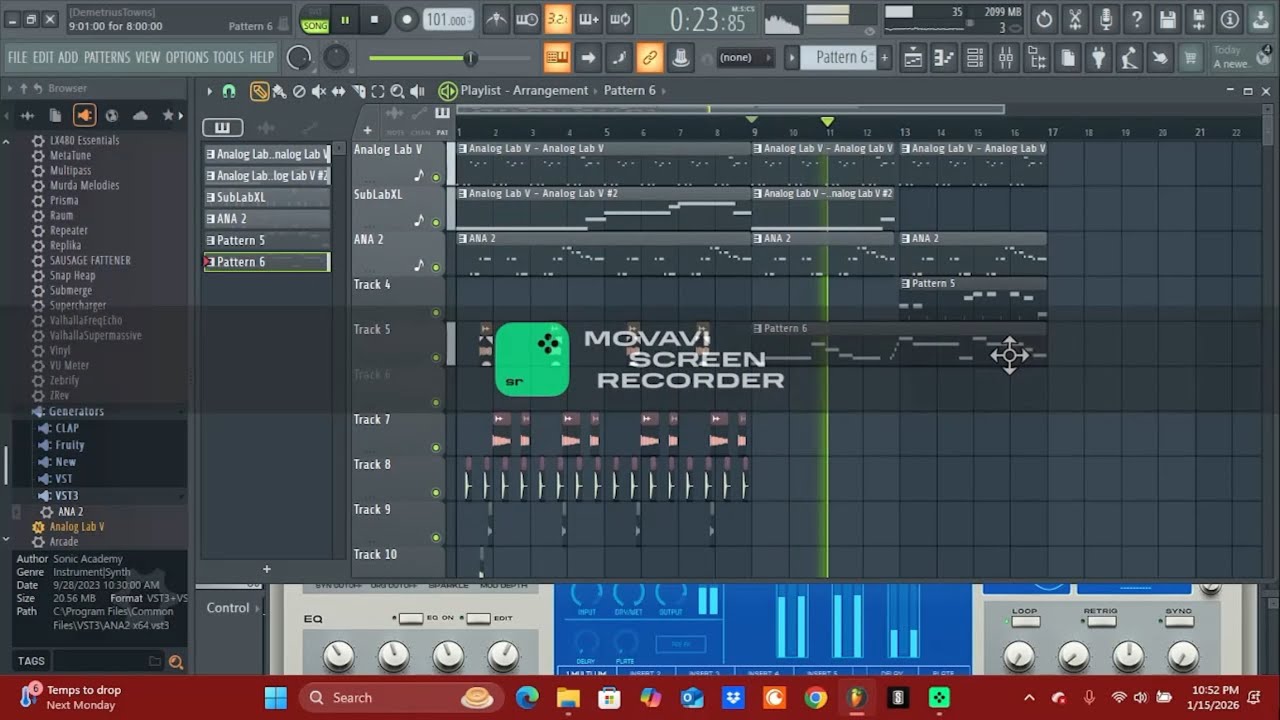Select the playlist Paint brush tool
1280x720 pixels.
pyautogui.click(x=279, y=91)
